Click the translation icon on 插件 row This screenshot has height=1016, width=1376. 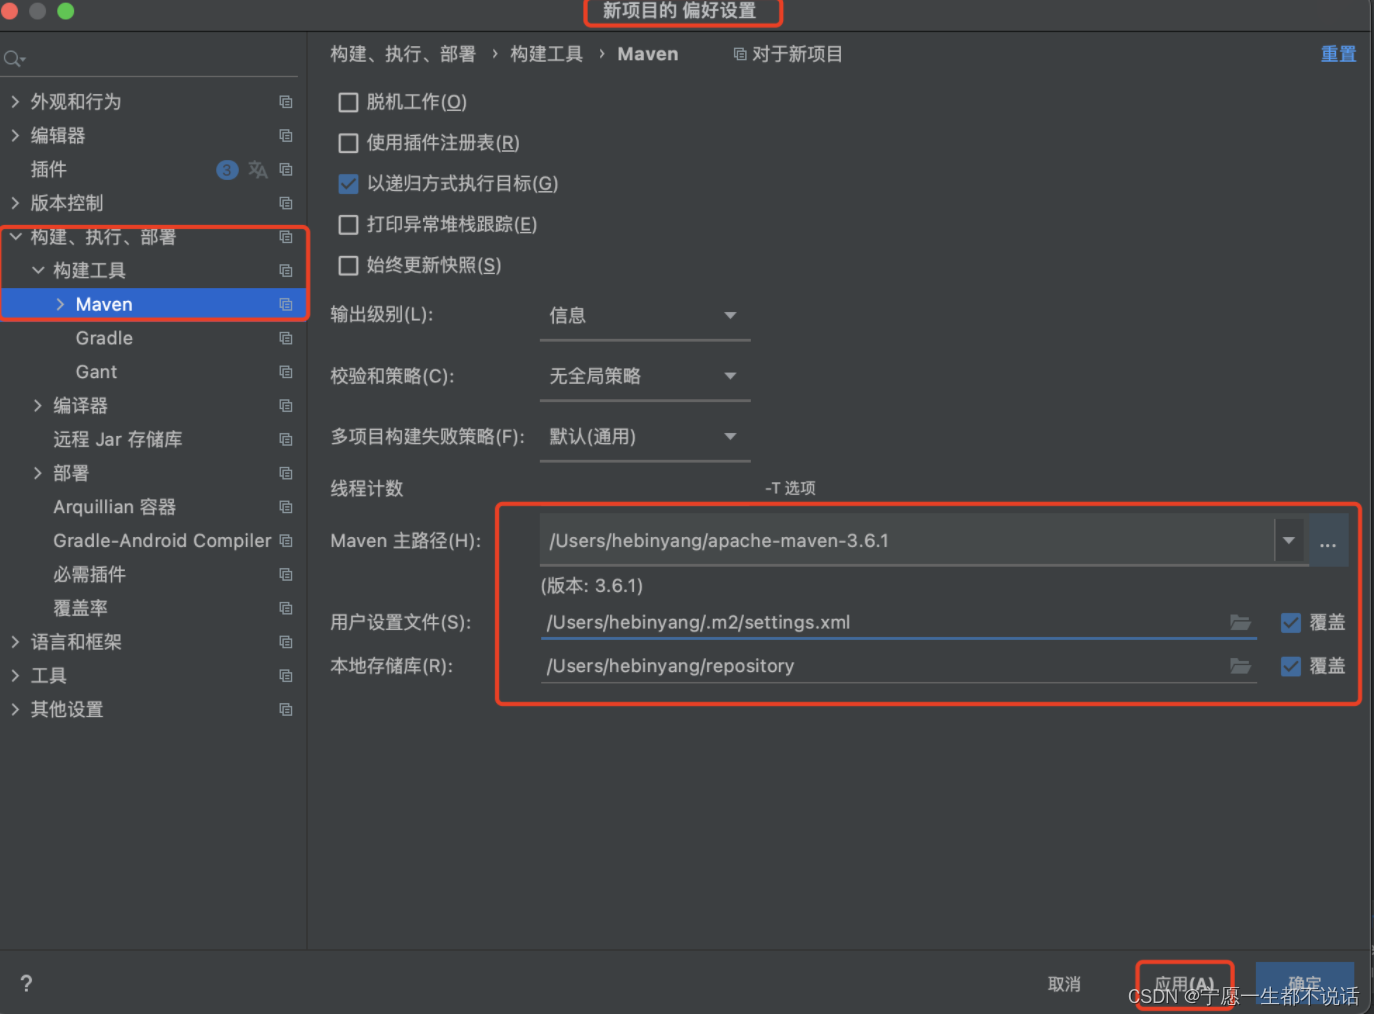click(258, 170)
